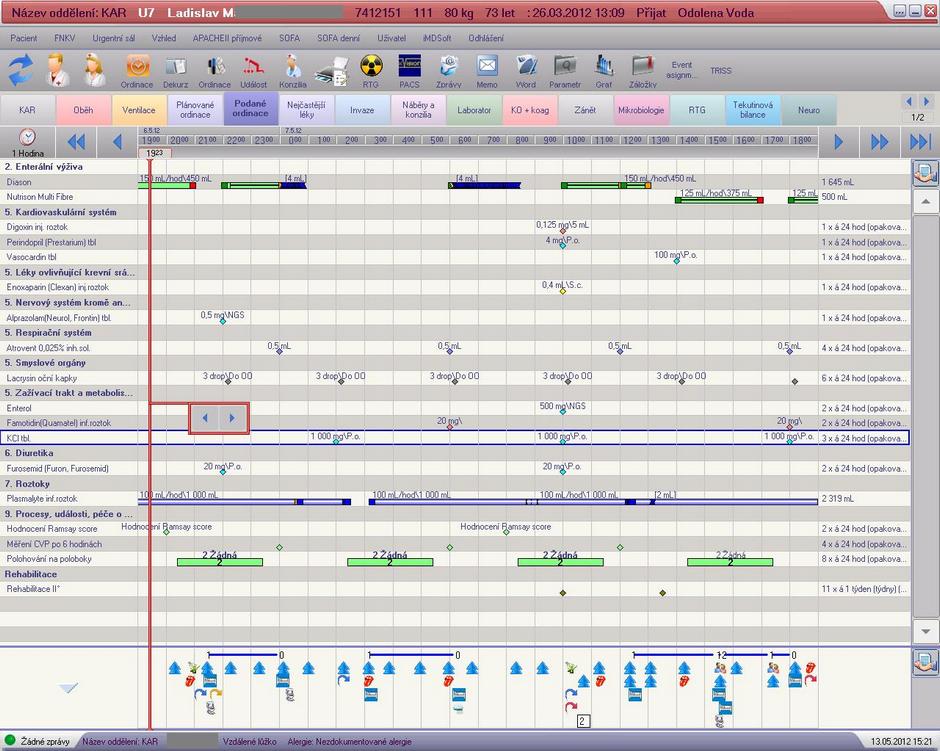Image resolution: width=940 pixels, height=751 pixels.
Task: Jump to timeline end with last arrow
Action: click(920, 141)
